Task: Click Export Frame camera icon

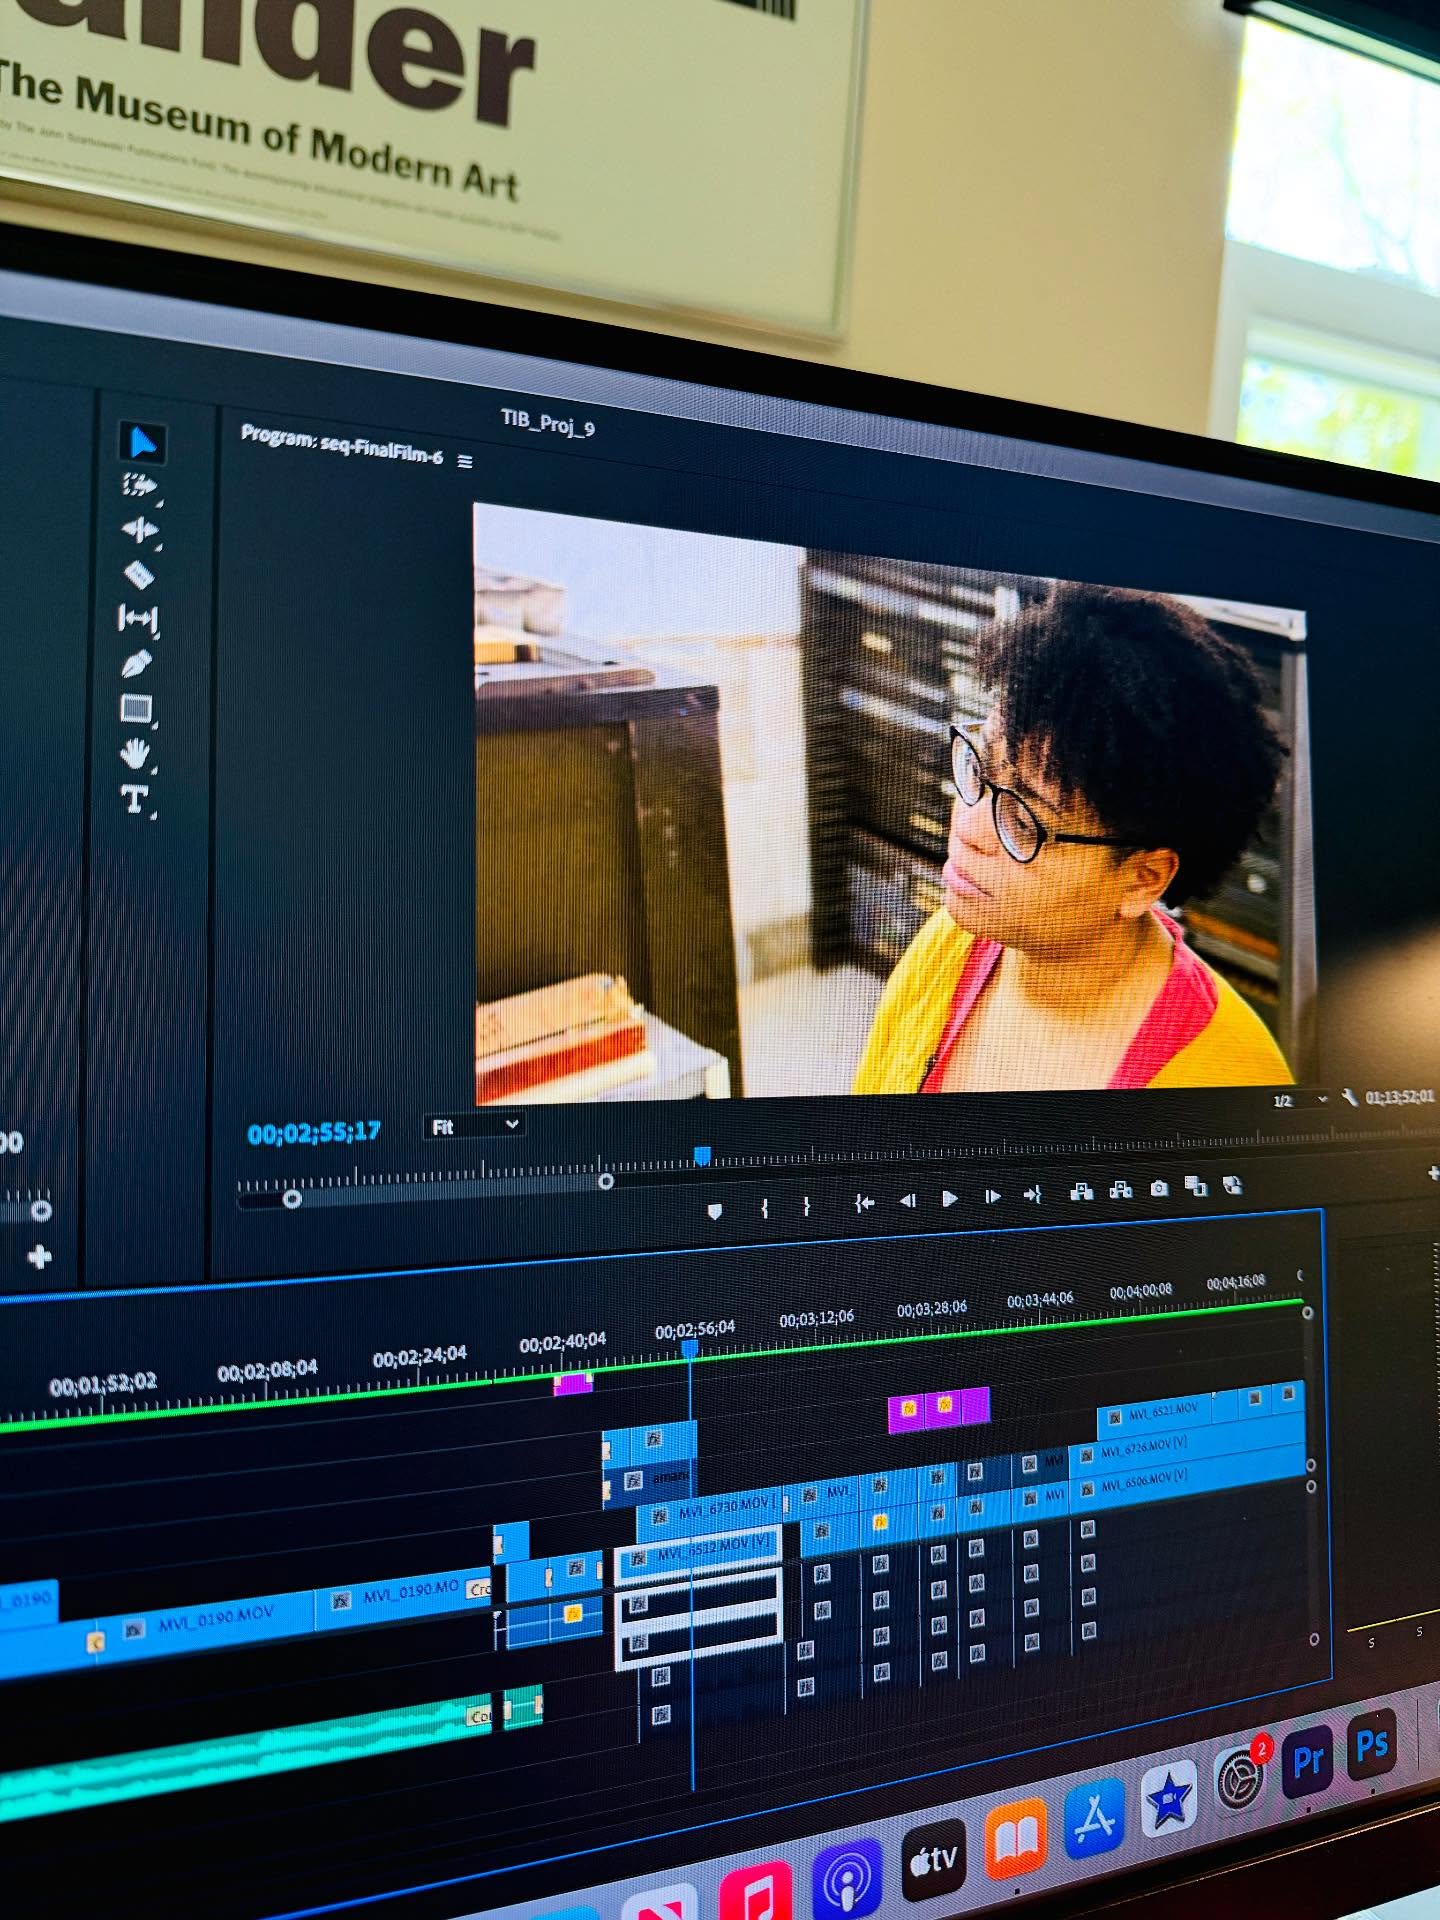Action: pyautogui.click(x=1158, y=1188)
